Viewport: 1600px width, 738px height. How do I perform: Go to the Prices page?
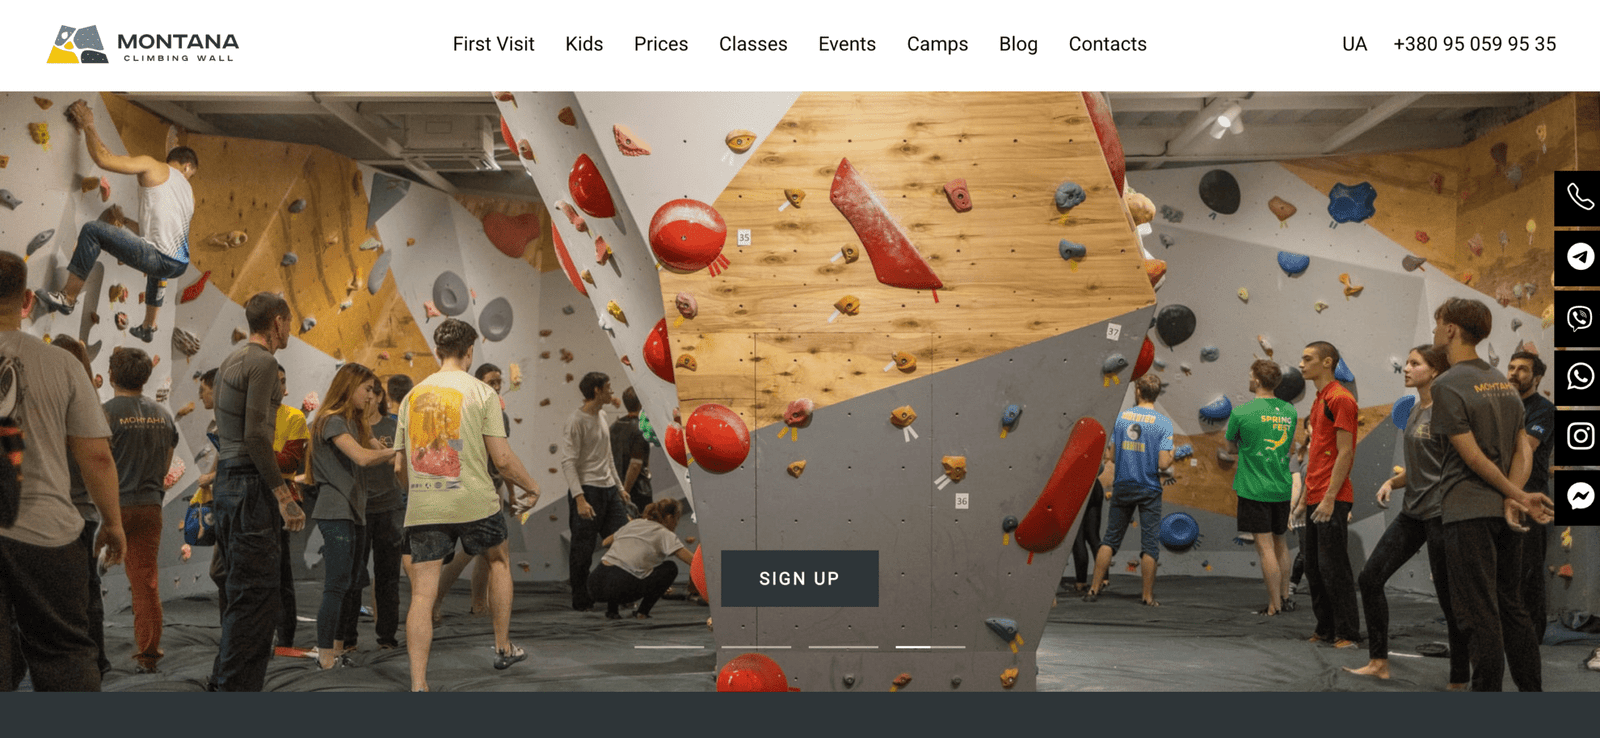tap(661, 44)
